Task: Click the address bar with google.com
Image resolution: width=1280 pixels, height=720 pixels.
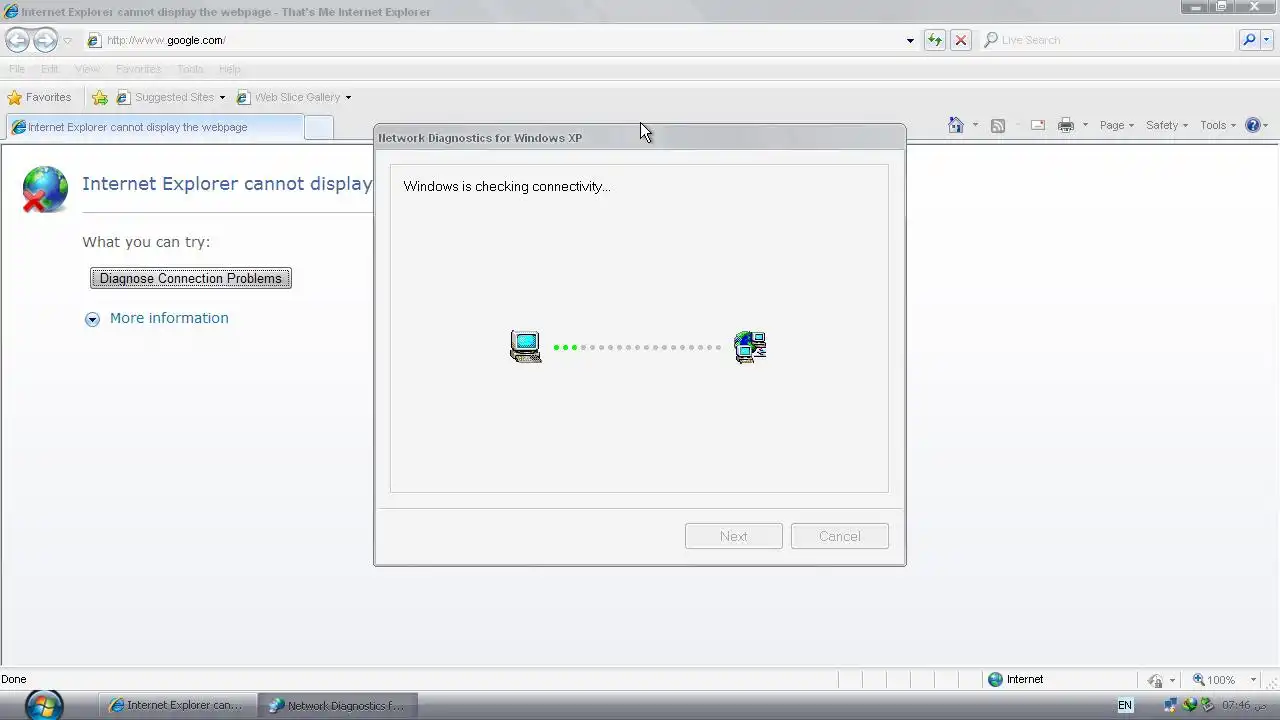Action: click(x=500, y=40)
